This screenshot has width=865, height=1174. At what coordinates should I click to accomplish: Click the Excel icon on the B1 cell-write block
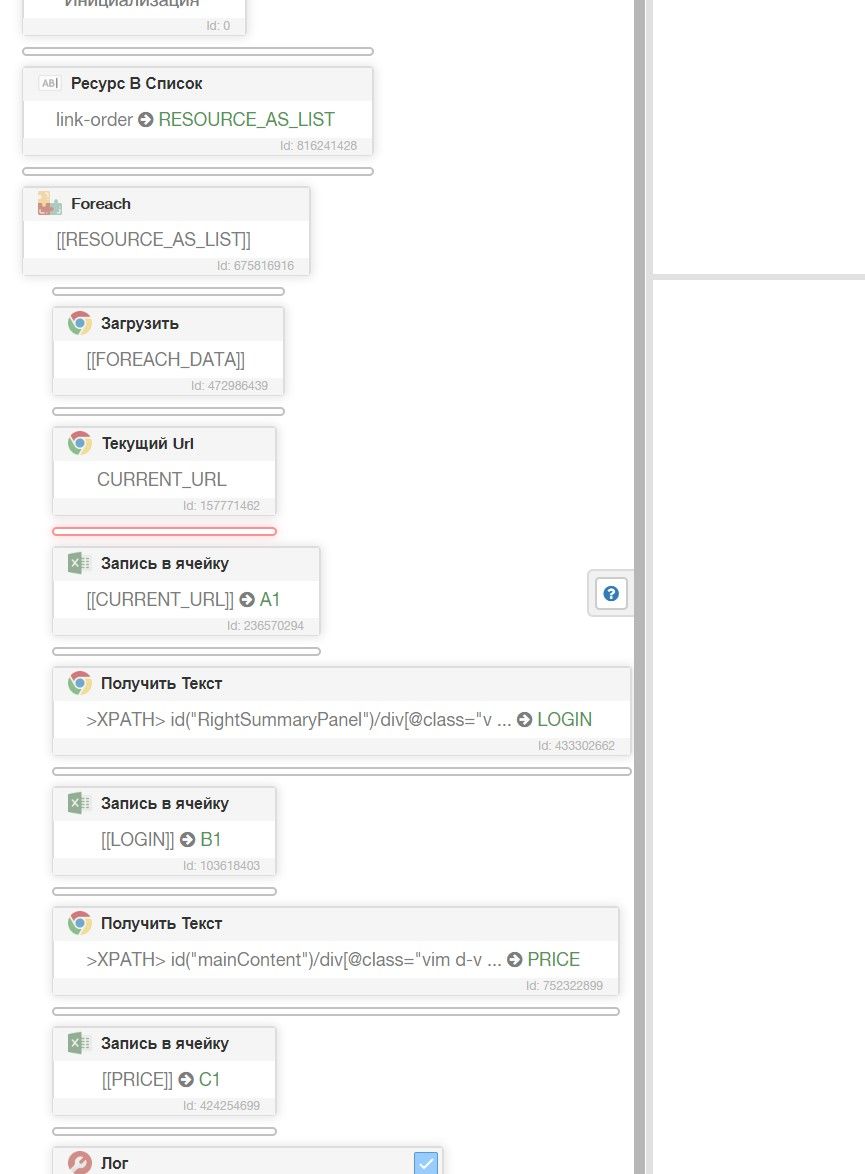79,803
